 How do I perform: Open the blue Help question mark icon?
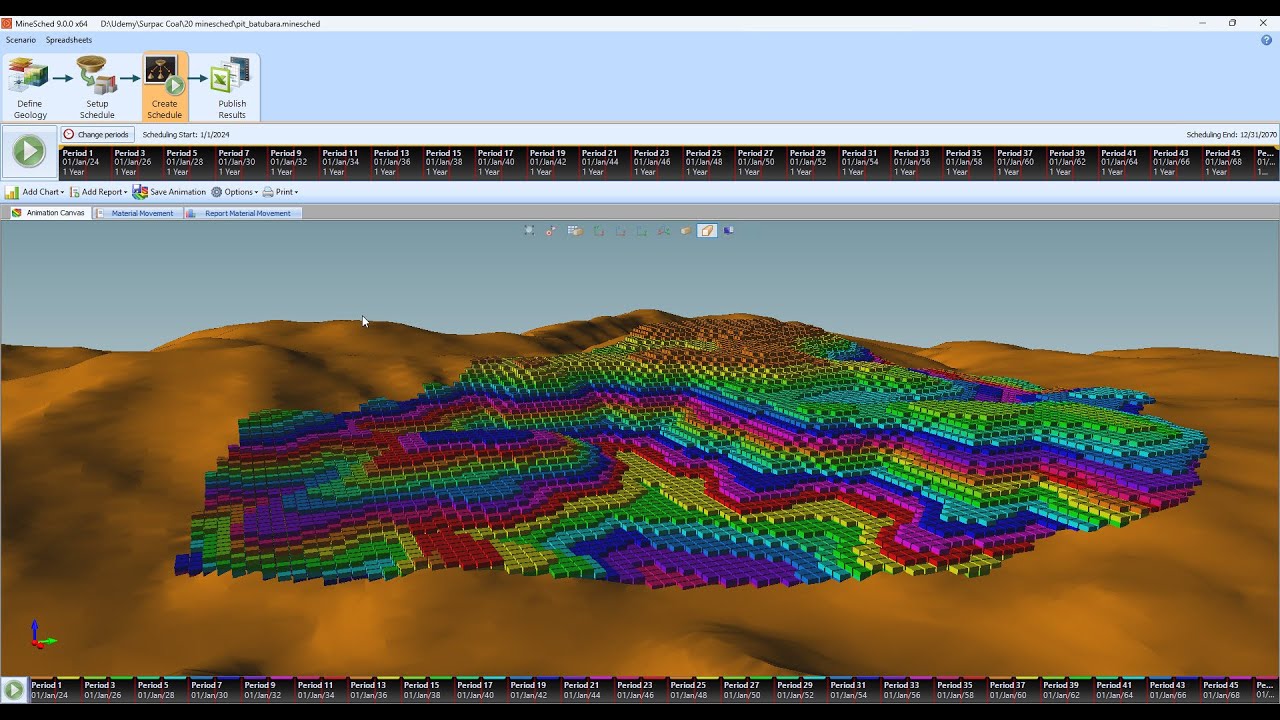point(1266,40)
